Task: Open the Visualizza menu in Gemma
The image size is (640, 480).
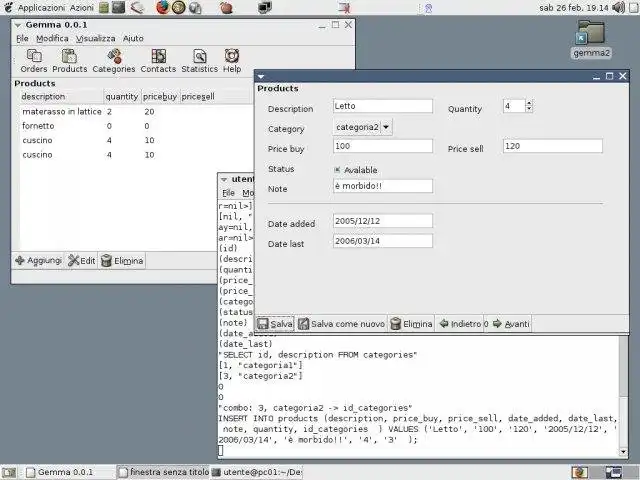Action: tap(96, 38)
